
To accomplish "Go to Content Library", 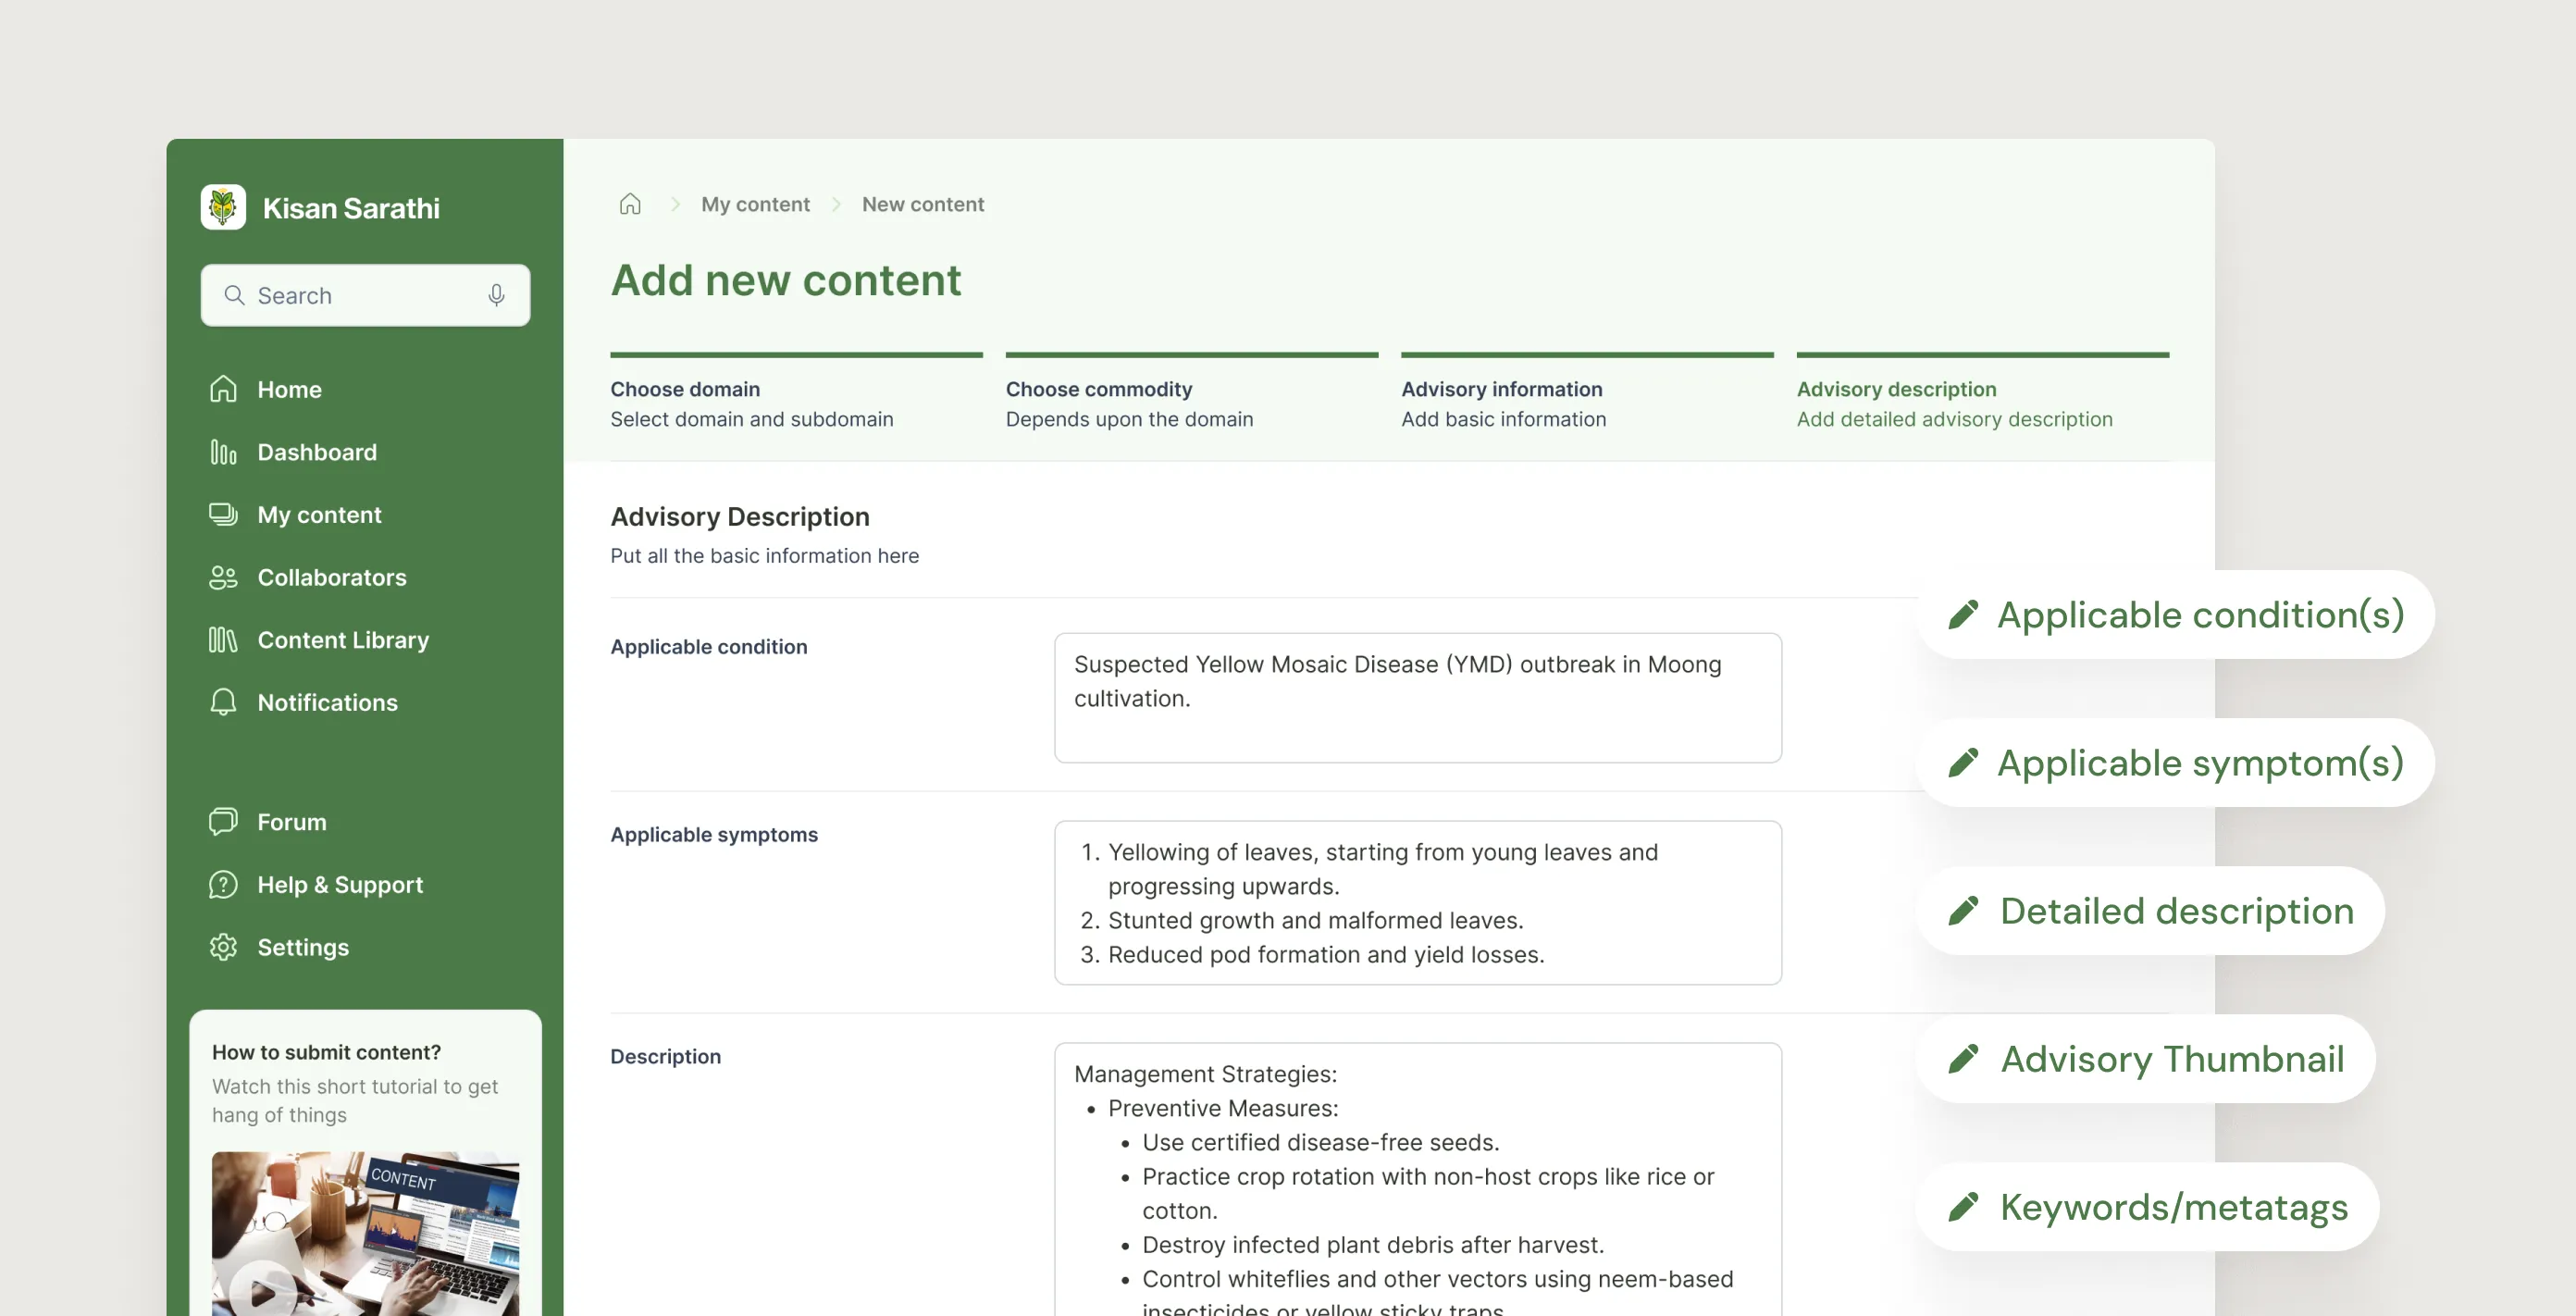I will tap(342, 640).
